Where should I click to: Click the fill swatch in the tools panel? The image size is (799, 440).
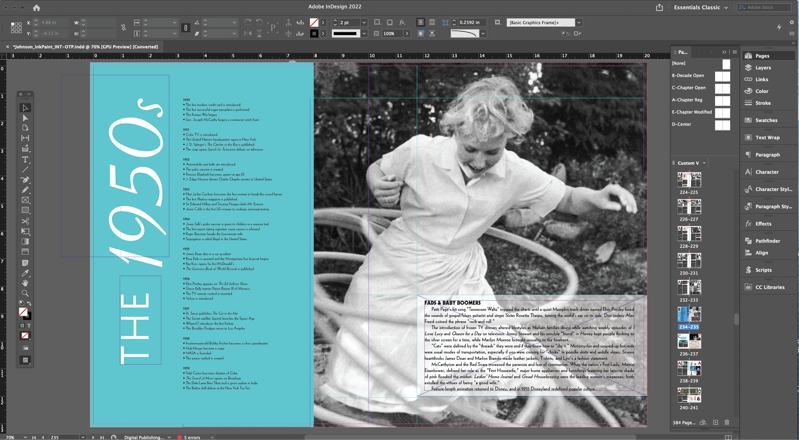23,312
